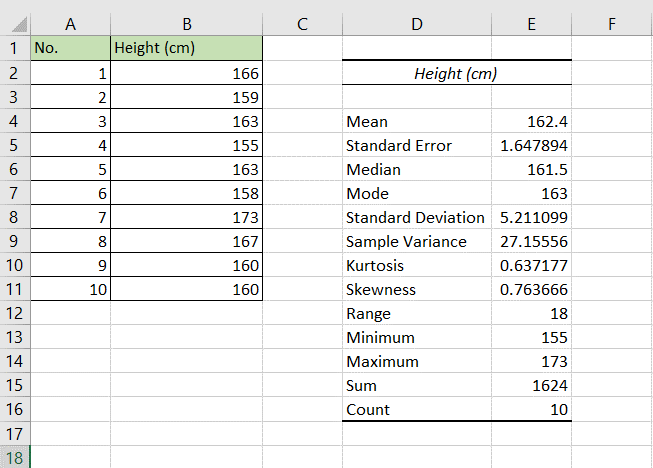Viewport: 653px width, 468px height.
Task: Click row 18 header
Action: [x=15, y=457]
